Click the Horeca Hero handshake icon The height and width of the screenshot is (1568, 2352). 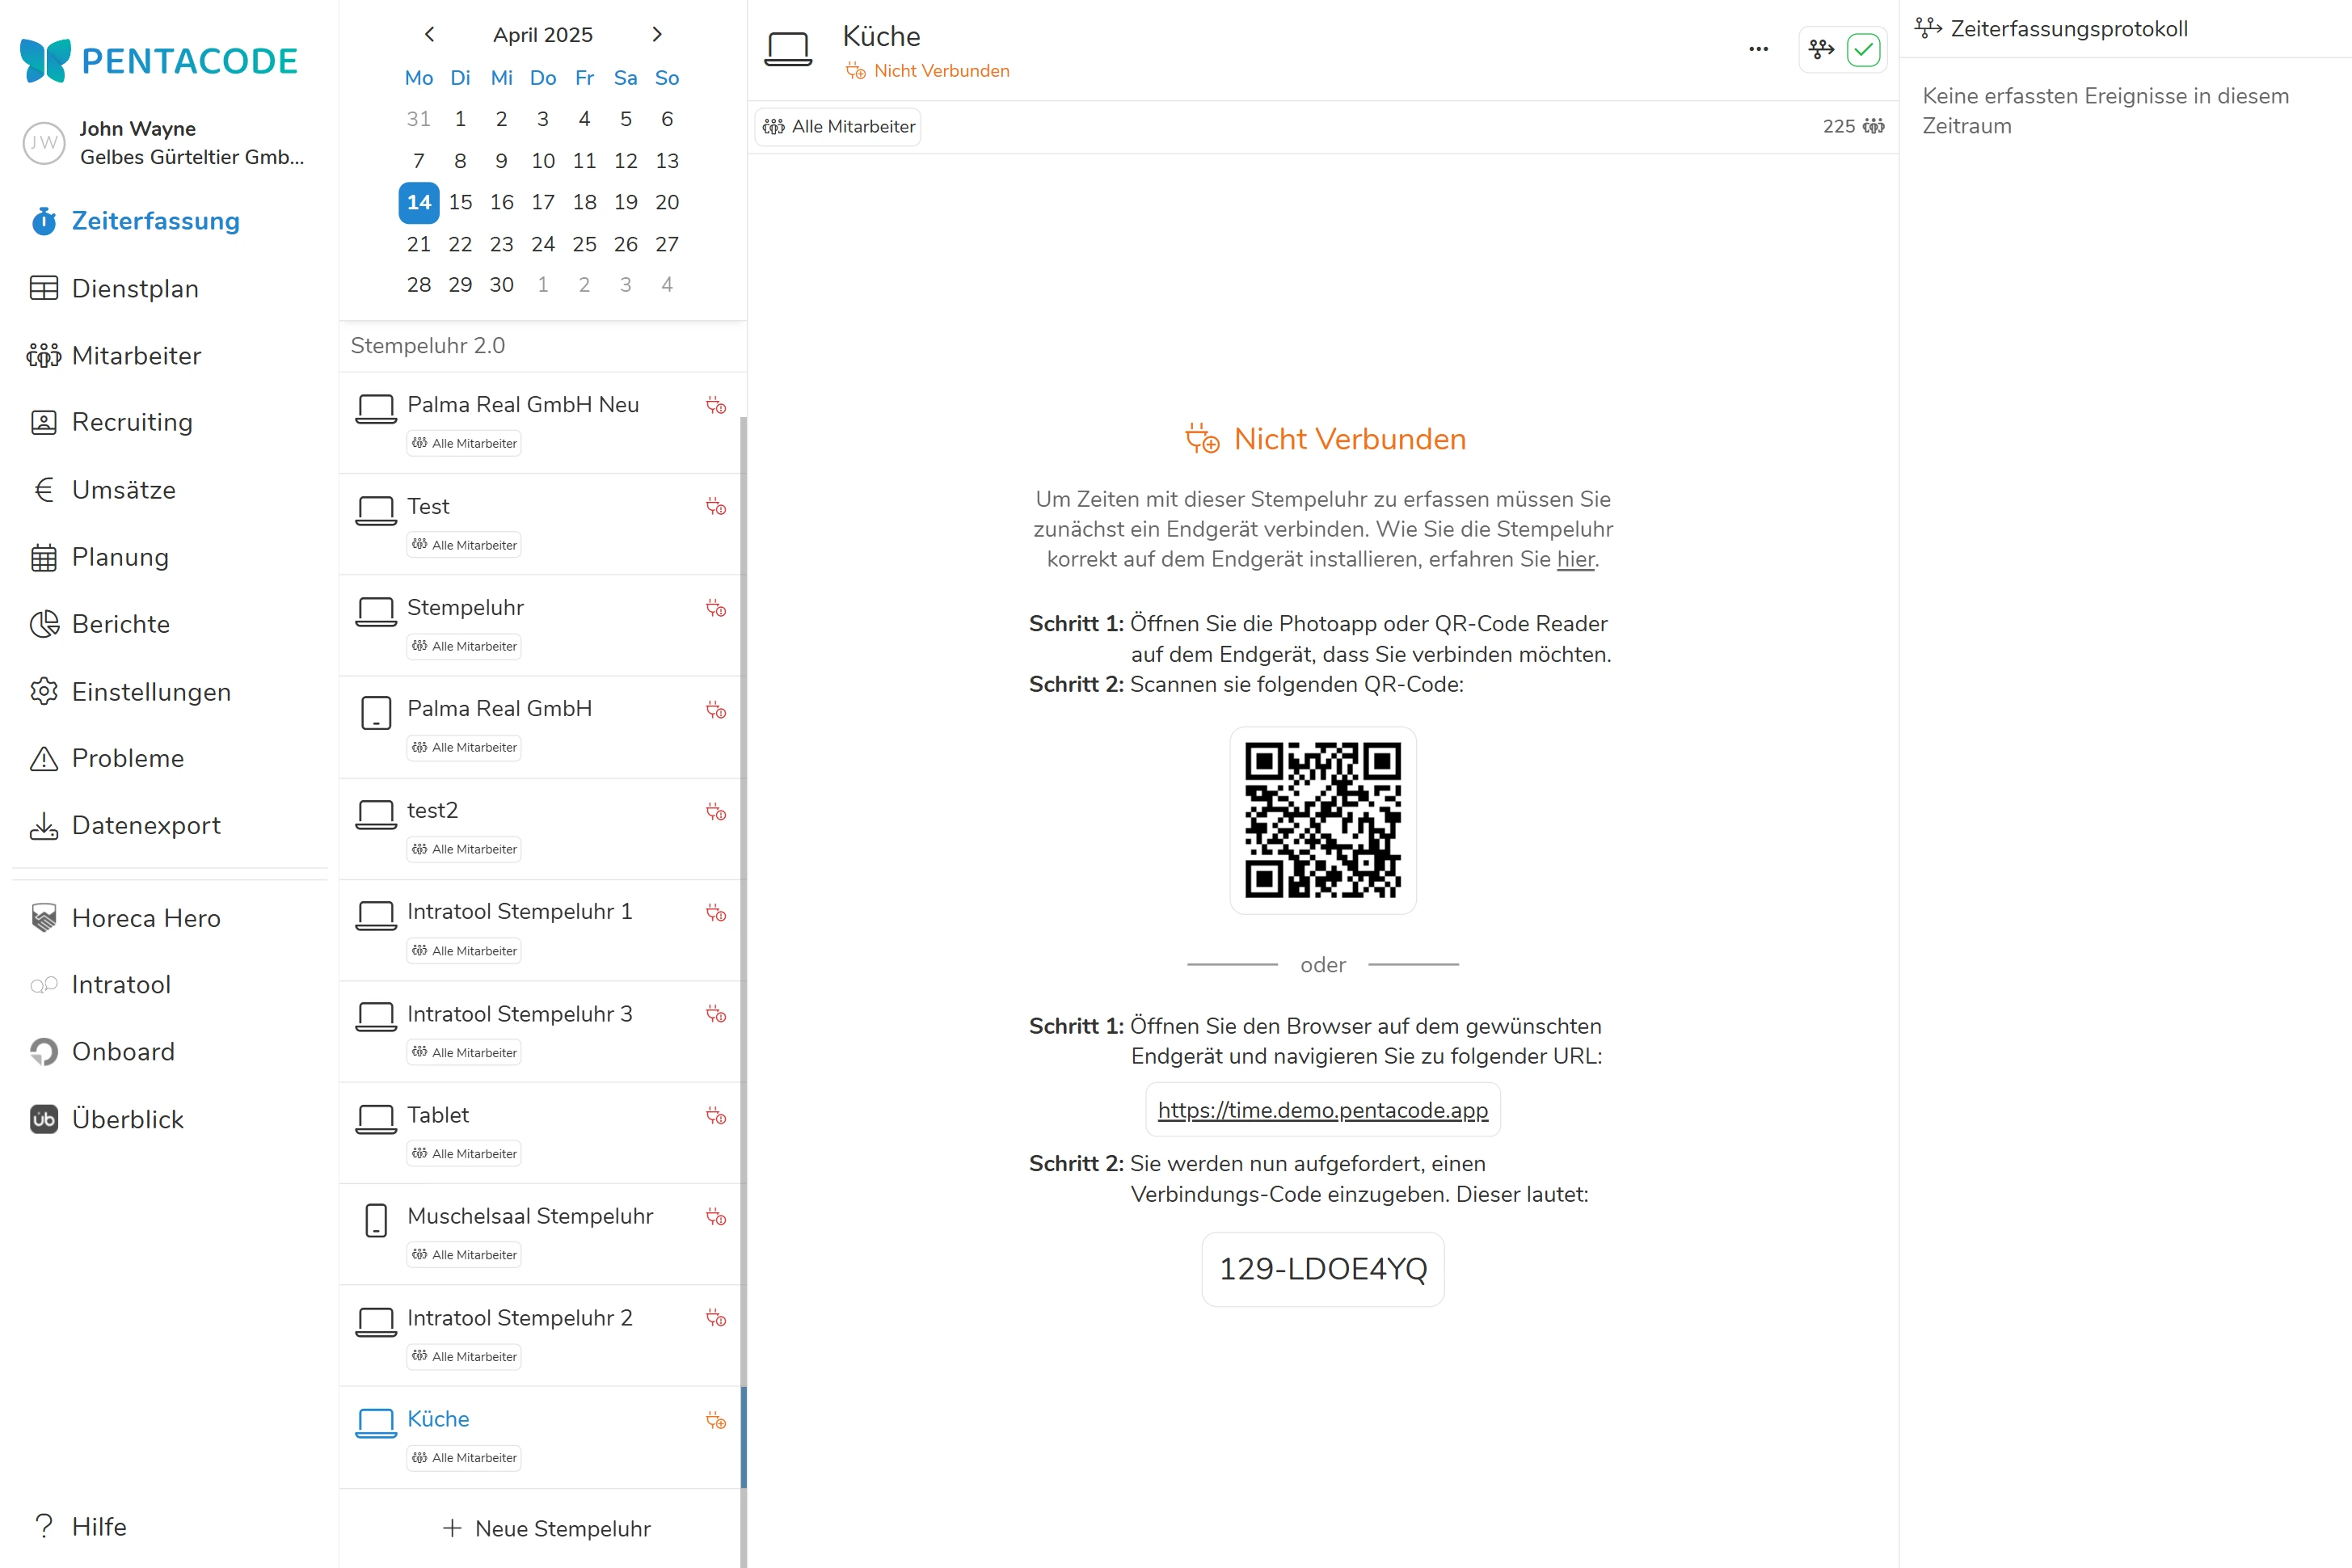click(x=43, y=917)
